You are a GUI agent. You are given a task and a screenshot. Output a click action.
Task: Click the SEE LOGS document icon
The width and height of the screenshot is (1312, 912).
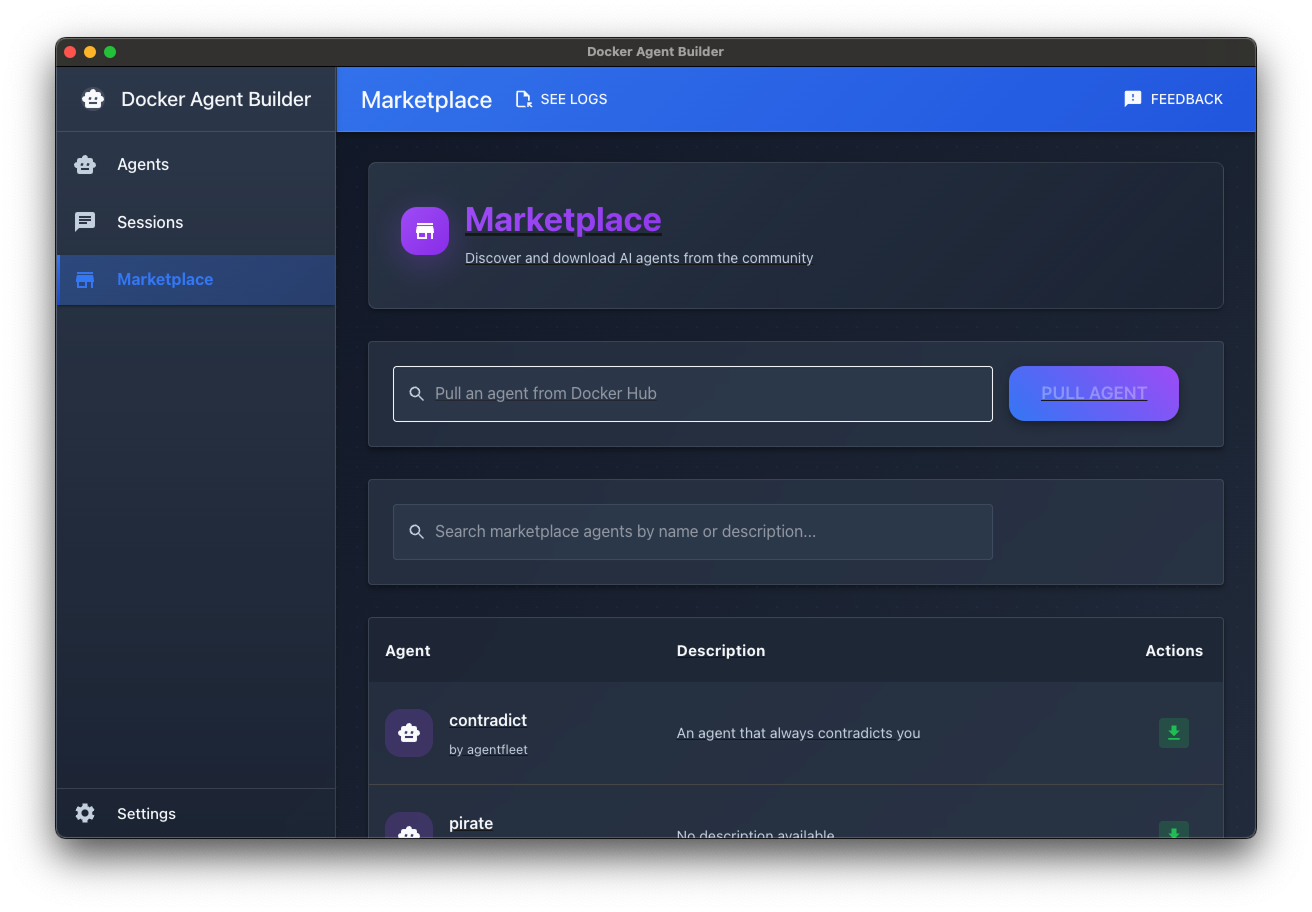click(523, 99)
